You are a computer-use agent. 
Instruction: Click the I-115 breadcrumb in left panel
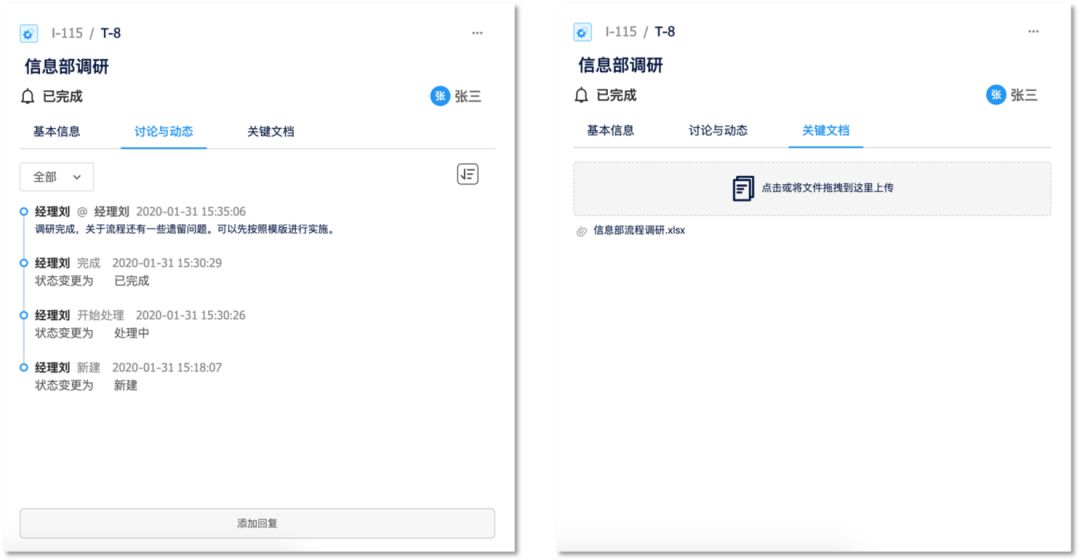tap(67, 33)
